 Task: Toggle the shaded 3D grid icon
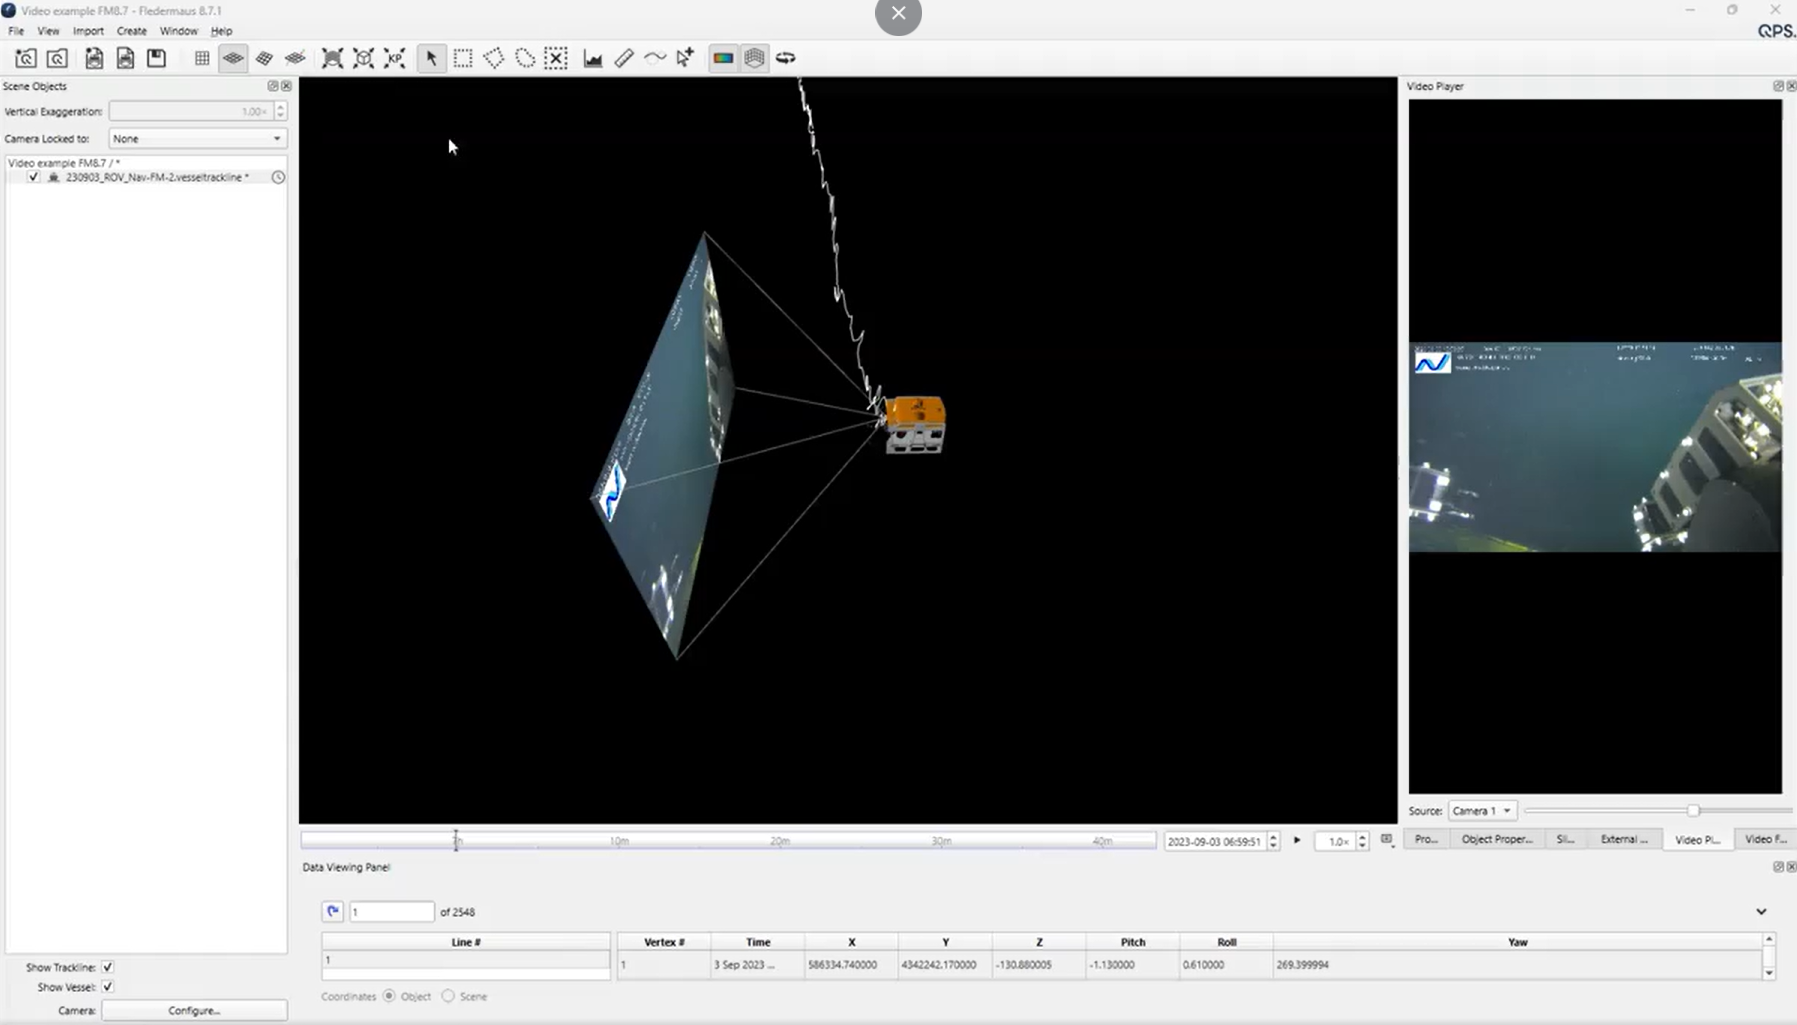point(754,58)
